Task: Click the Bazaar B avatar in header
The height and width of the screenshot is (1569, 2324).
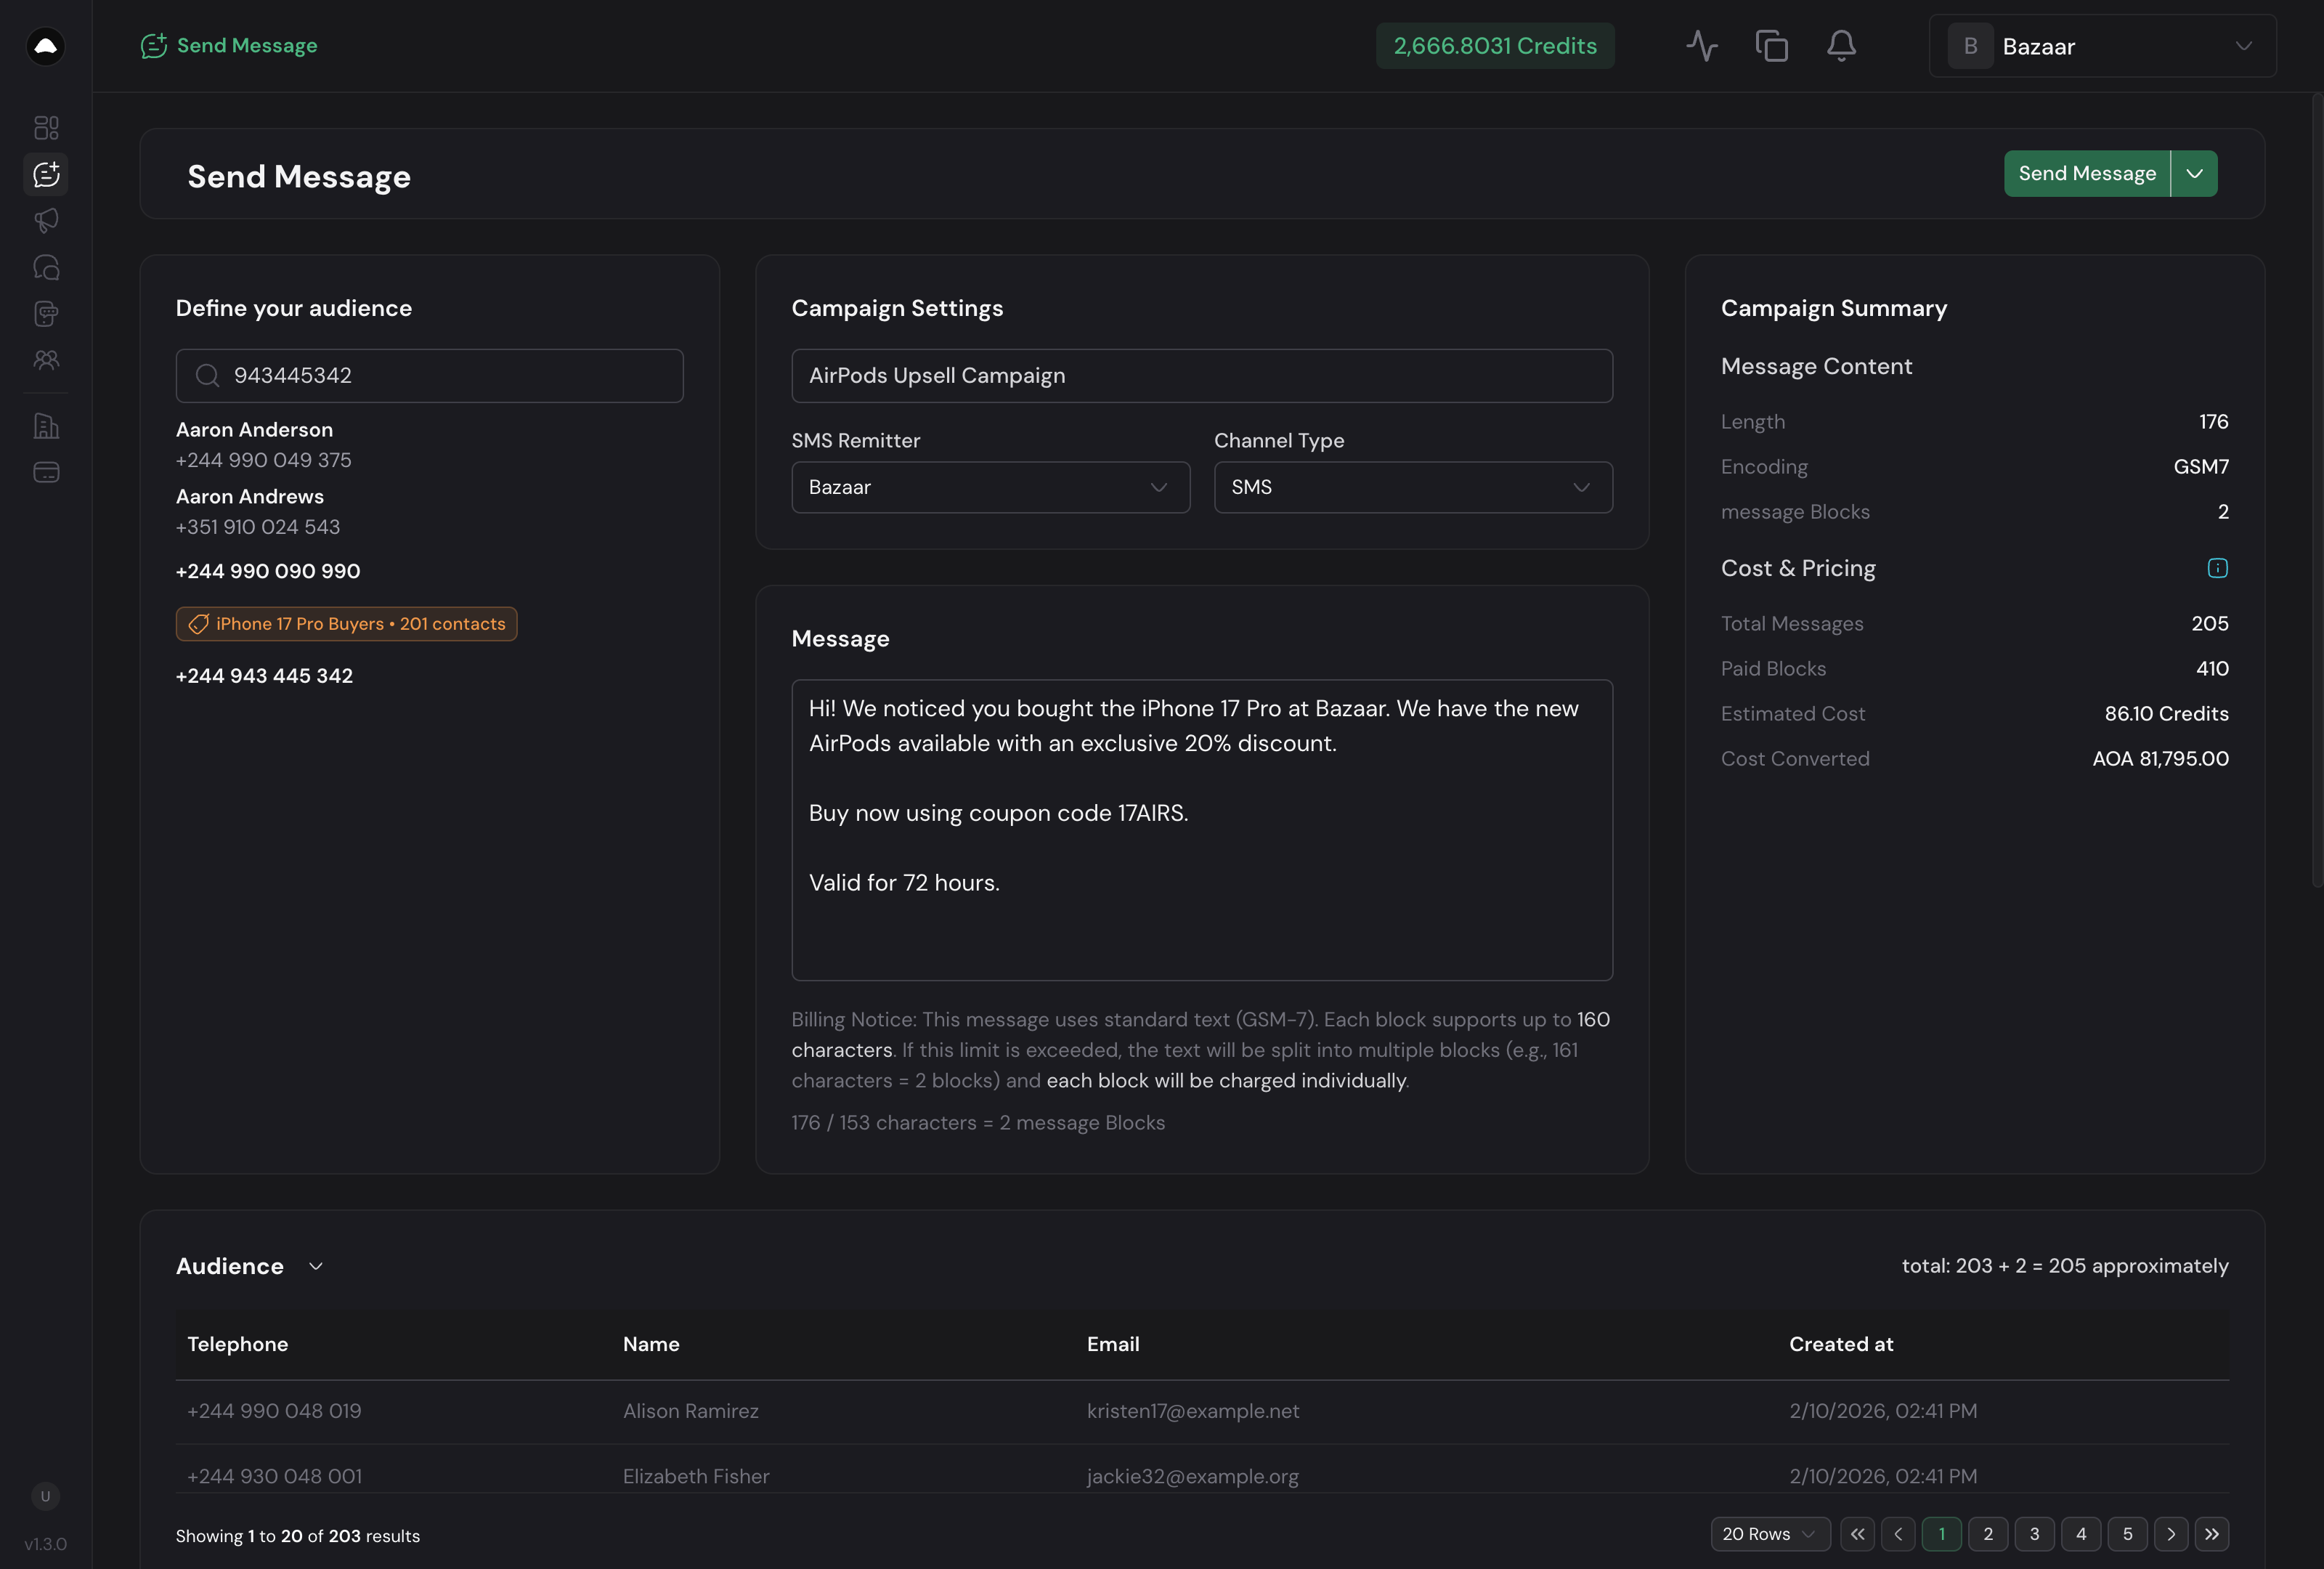Action: [x=1970, y=46]
